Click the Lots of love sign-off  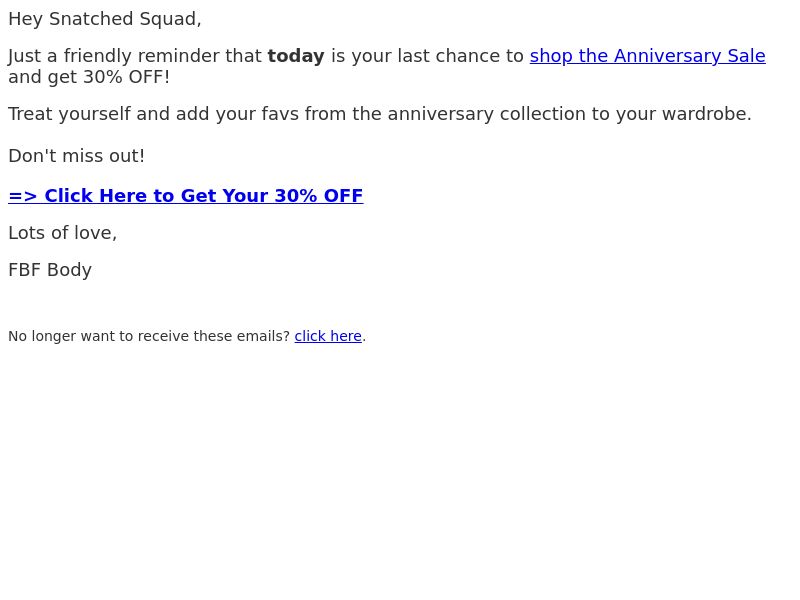[x=63, y=233]
